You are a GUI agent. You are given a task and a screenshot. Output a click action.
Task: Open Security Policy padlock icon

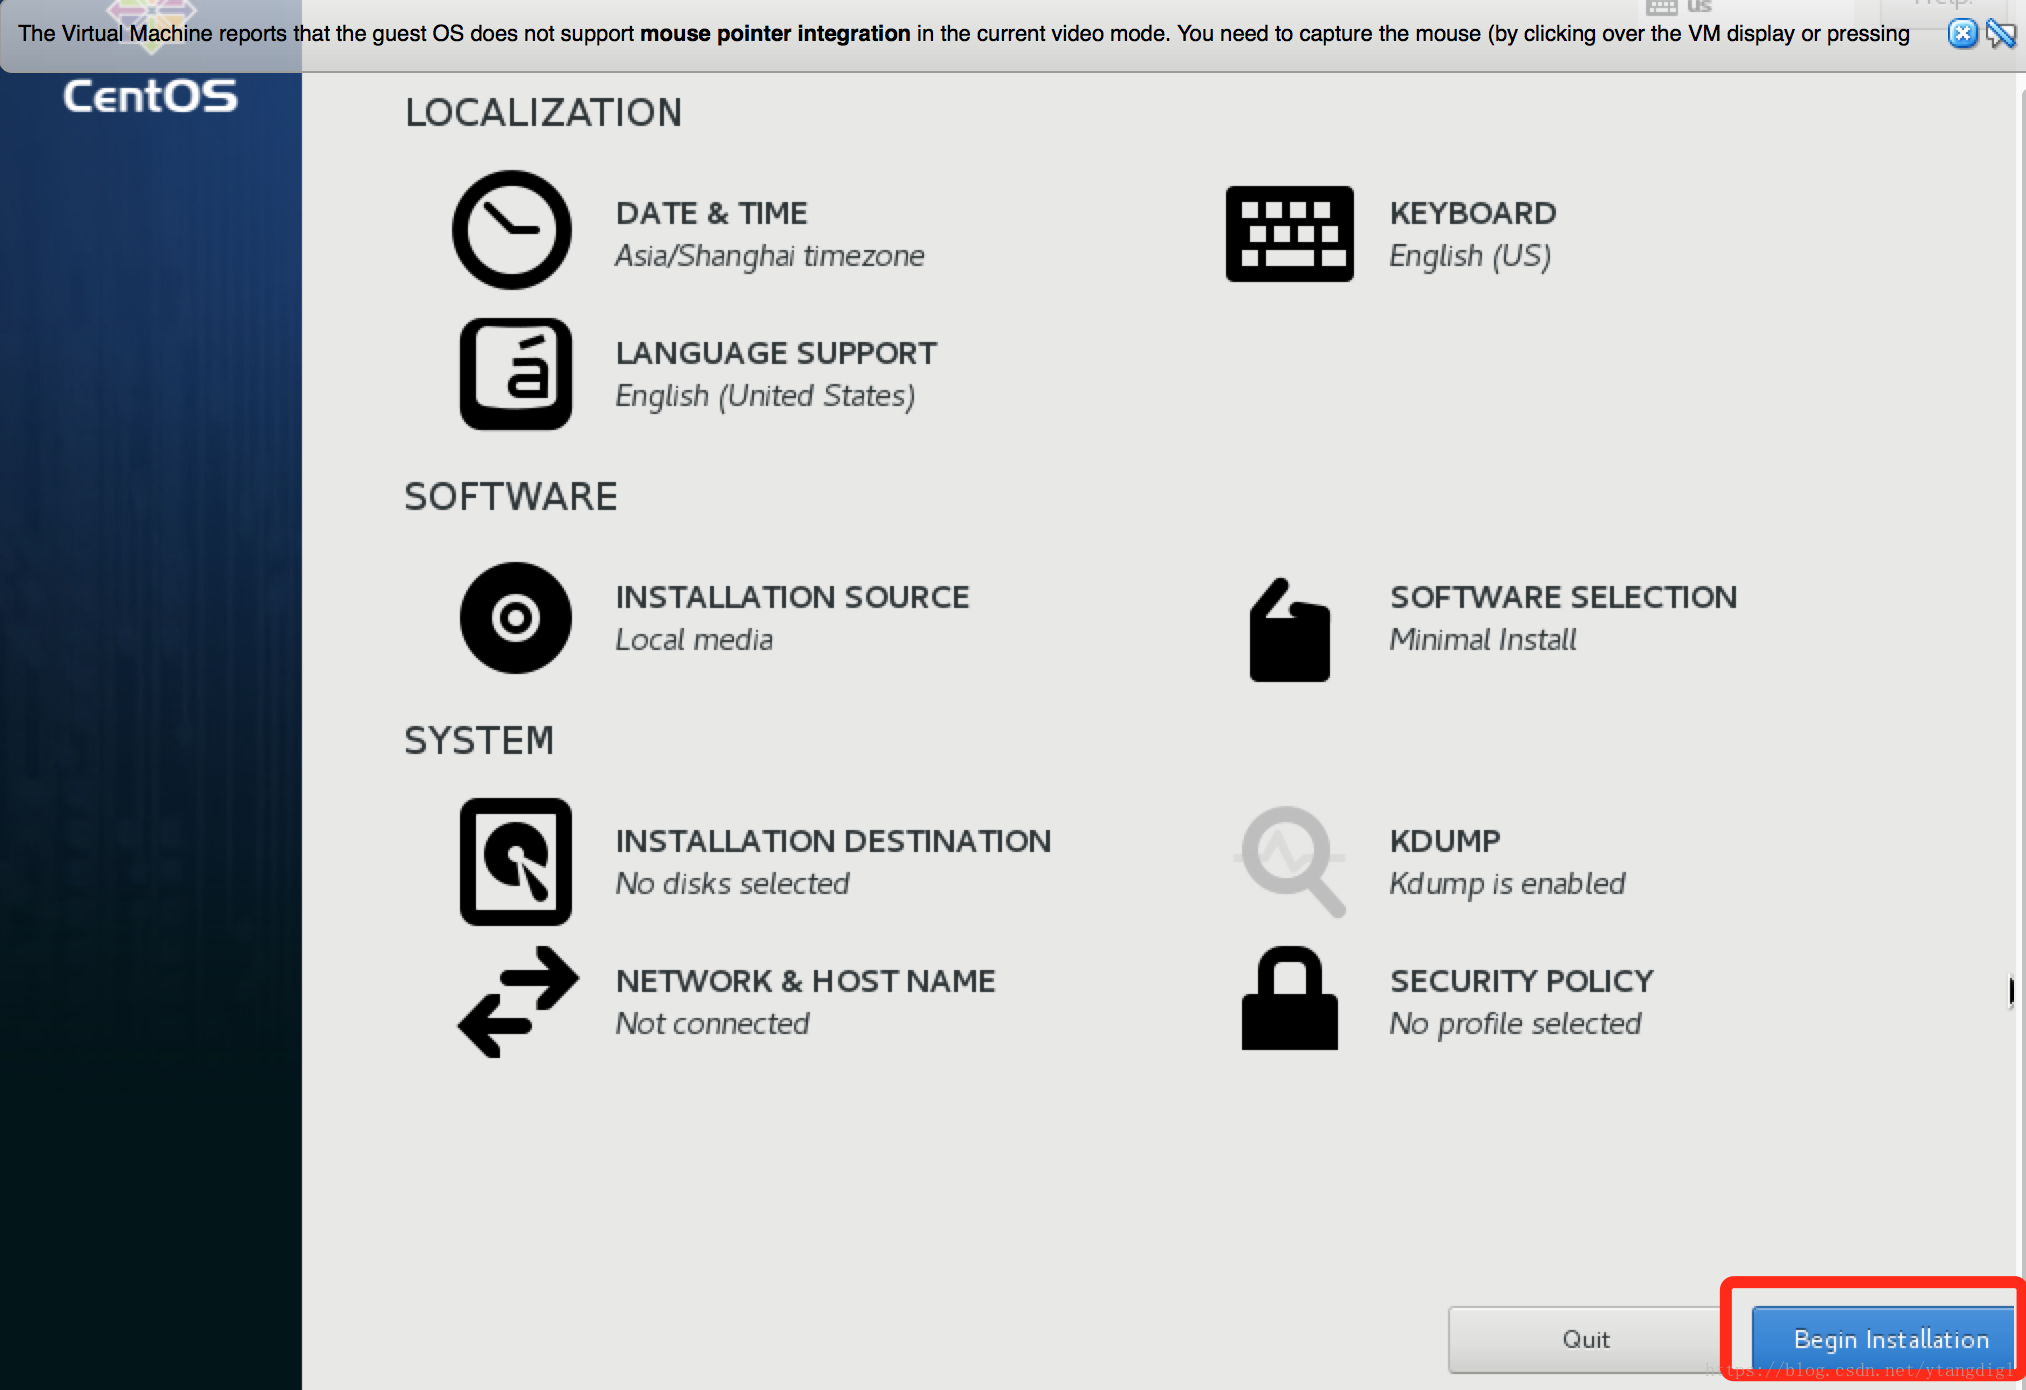click(x=1289, y=998)
